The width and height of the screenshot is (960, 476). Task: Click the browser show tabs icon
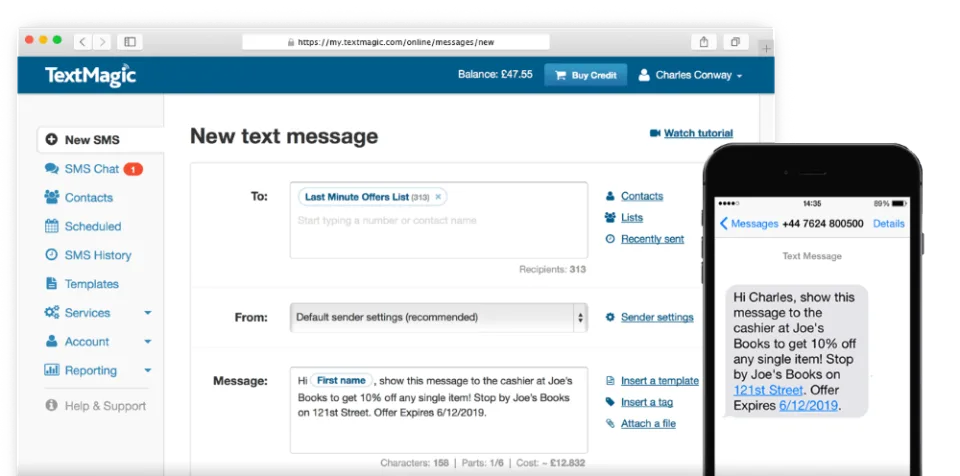[x=735, y=42]
